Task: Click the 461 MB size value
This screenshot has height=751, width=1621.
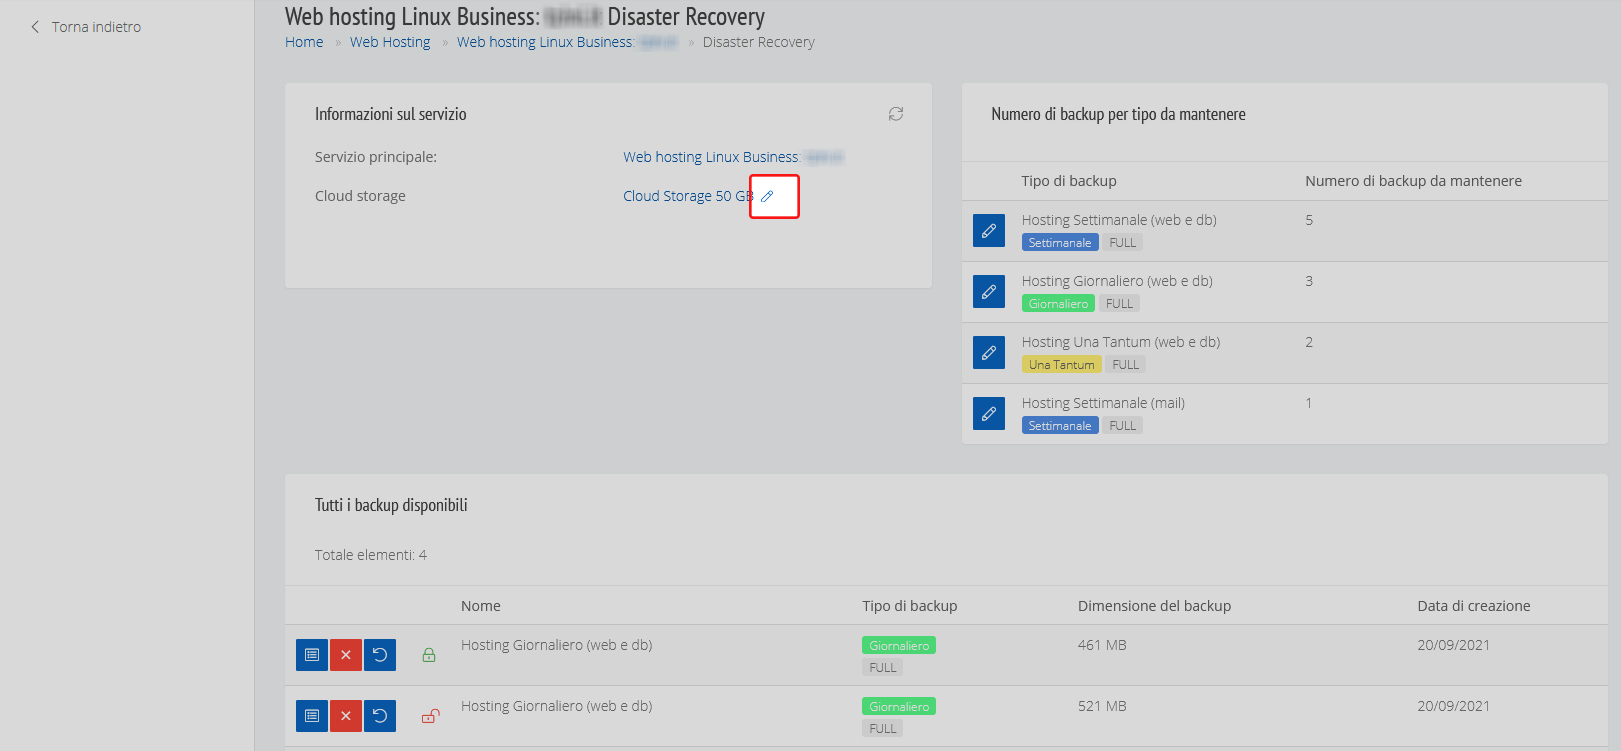Action: tap(1102, 645)
